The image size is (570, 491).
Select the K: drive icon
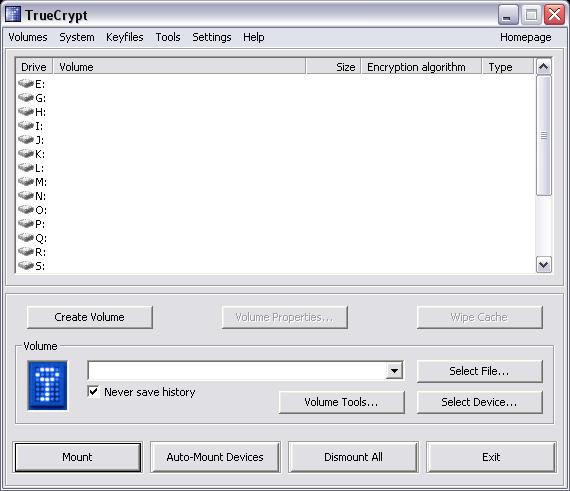pos(26,153)
